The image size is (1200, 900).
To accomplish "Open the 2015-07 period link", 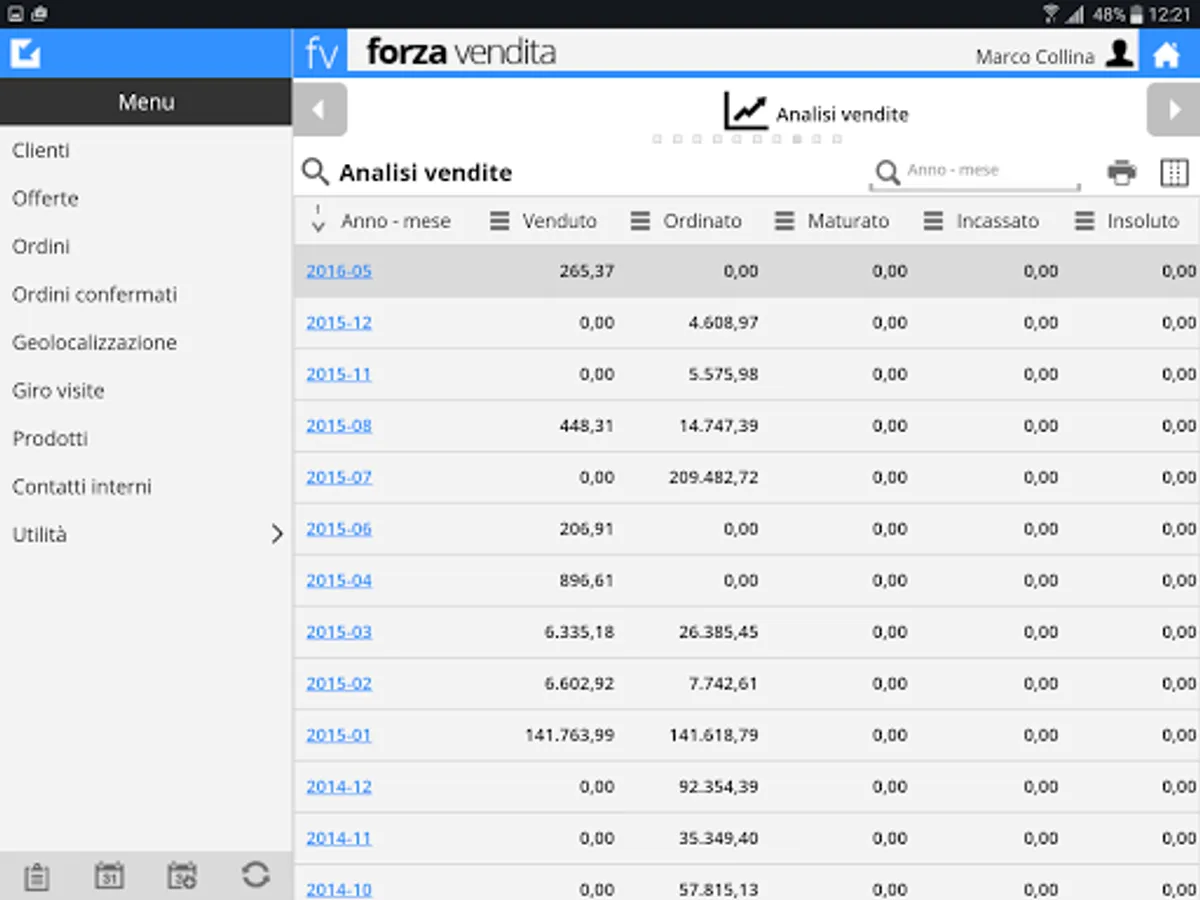I will [x=339, y=477].
